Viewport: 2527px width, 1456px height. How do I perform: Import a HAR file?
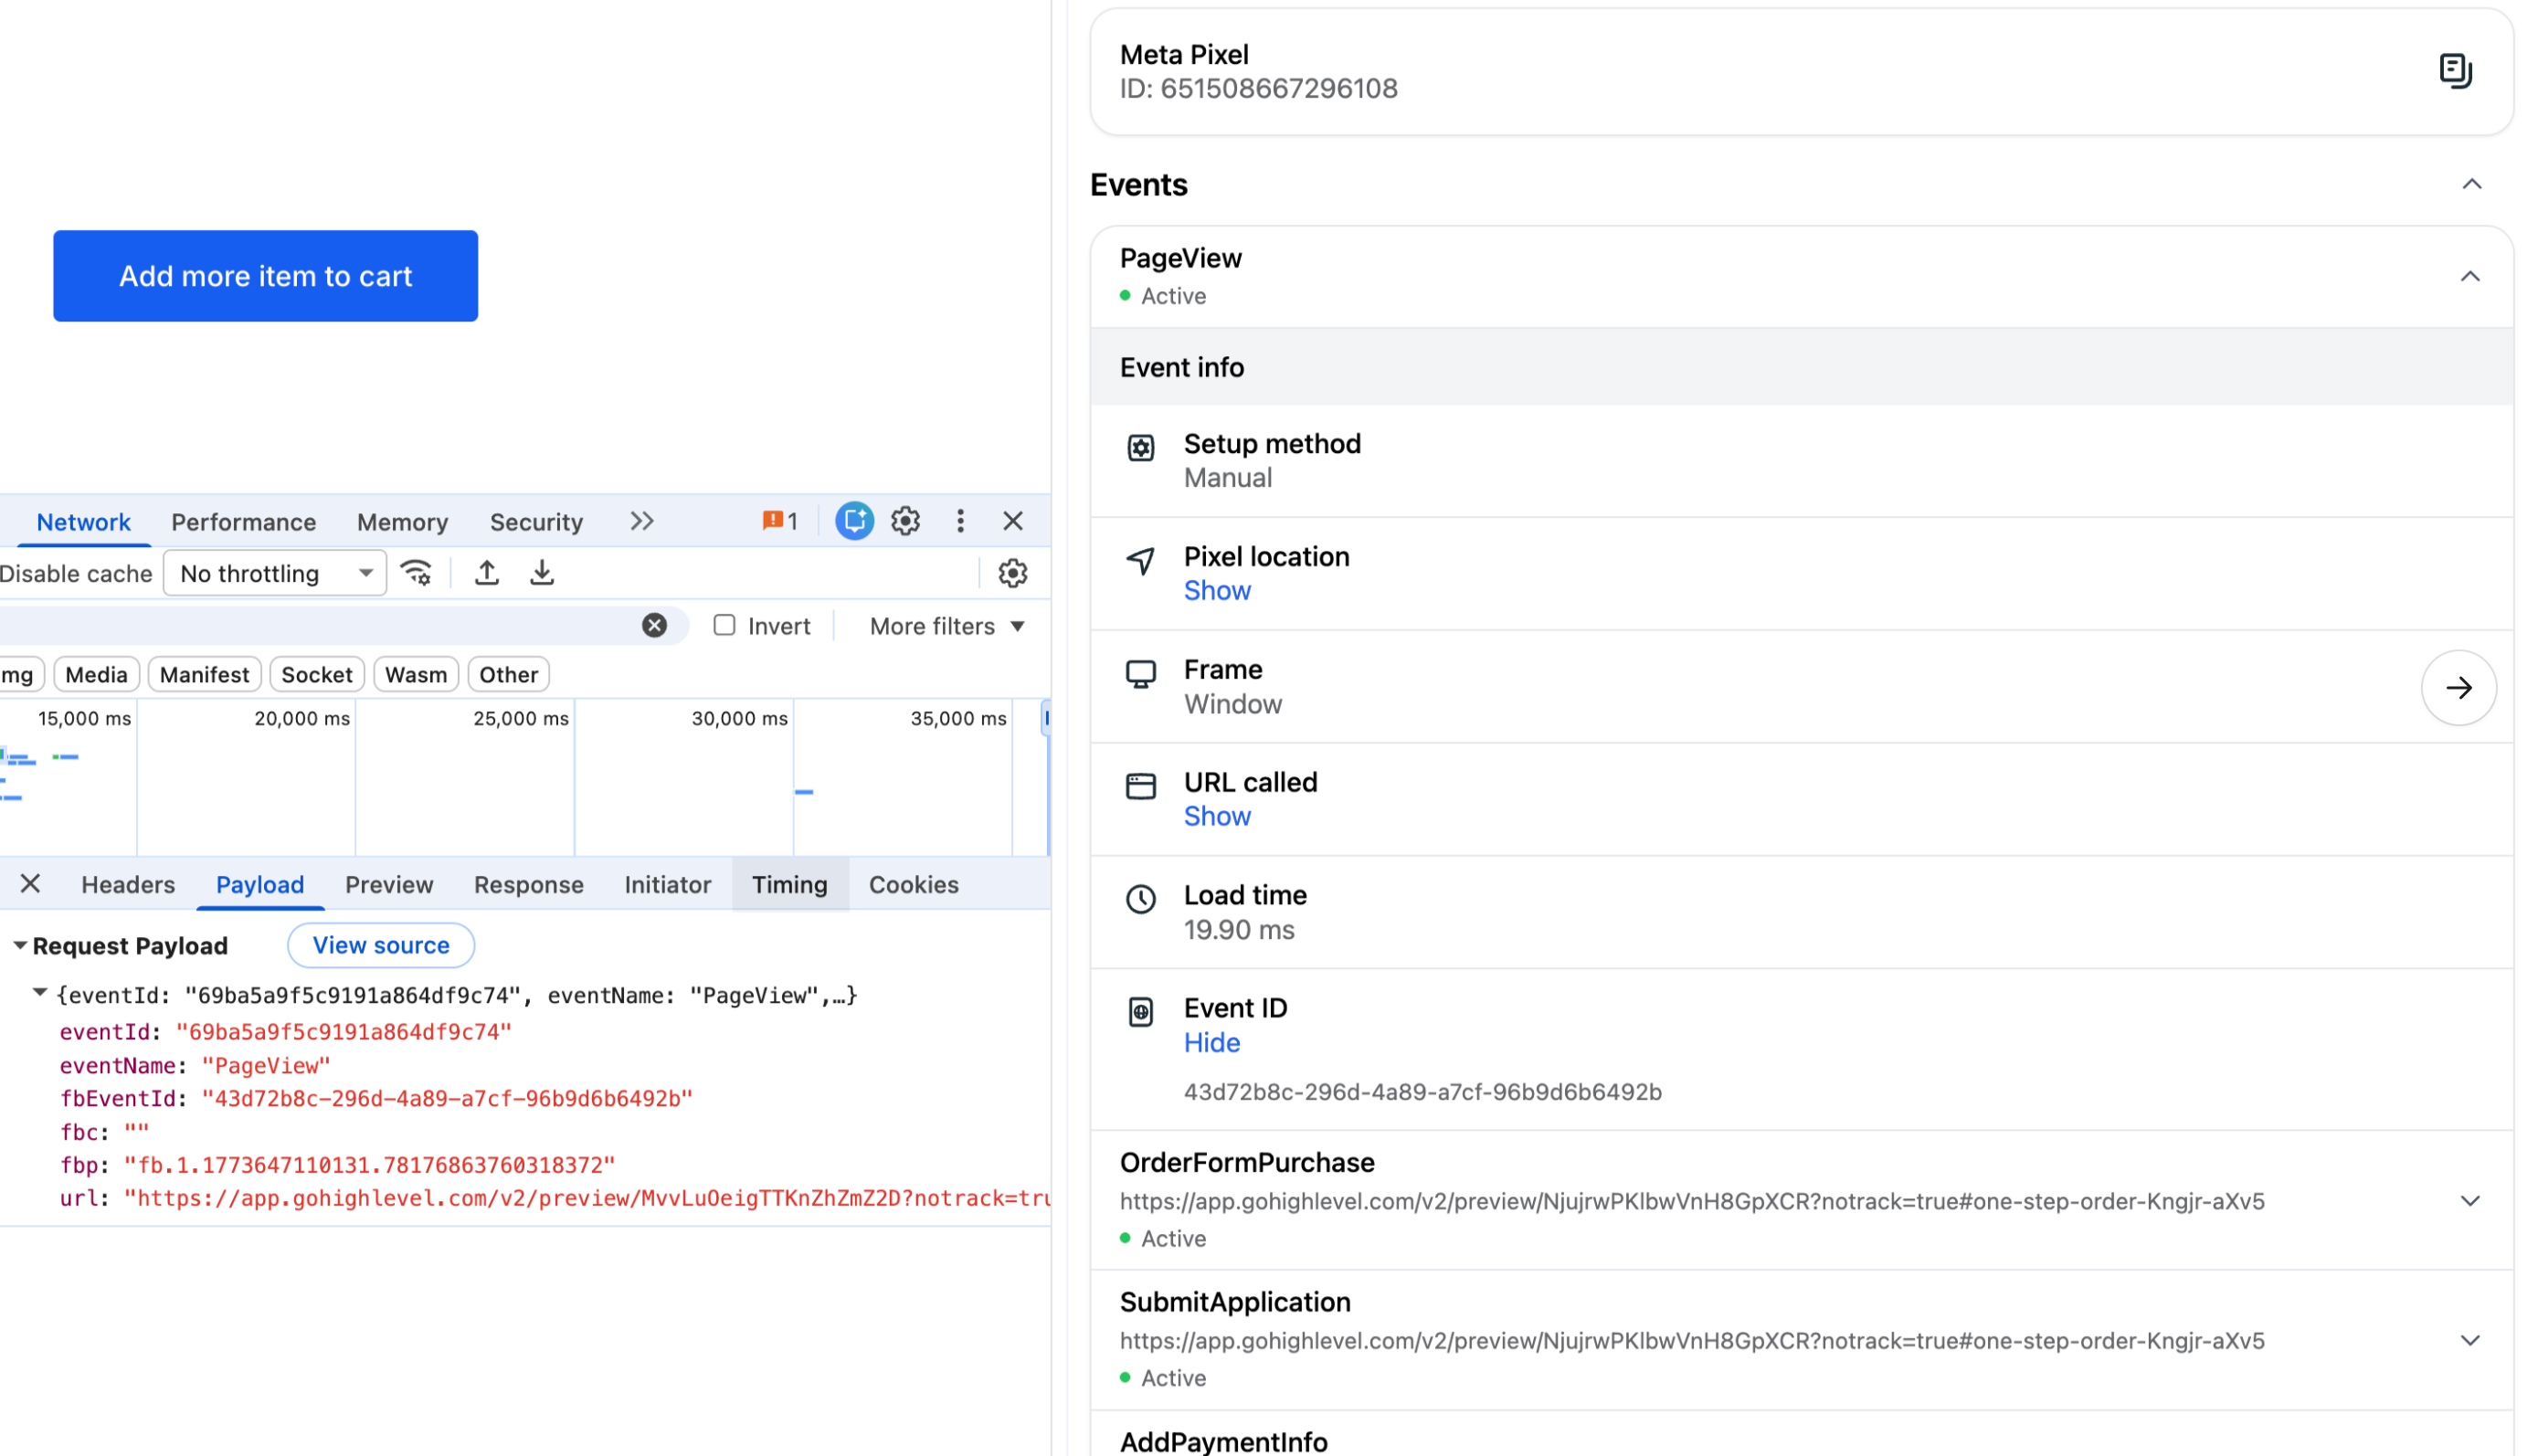pyautogui.click(x=487, y=572)
